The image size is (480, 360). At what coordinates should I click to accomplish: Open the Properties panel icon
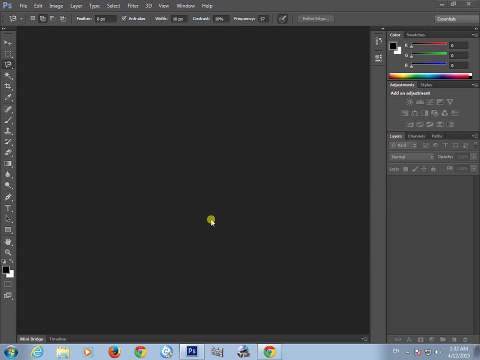tap(378, 58)
